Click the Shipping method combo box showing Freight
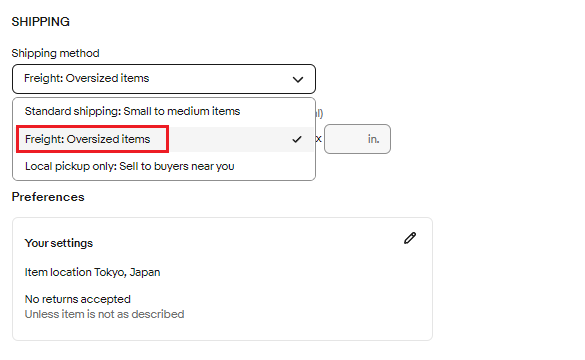The width and height of the screenshot is (585, 360). point(164,79)
